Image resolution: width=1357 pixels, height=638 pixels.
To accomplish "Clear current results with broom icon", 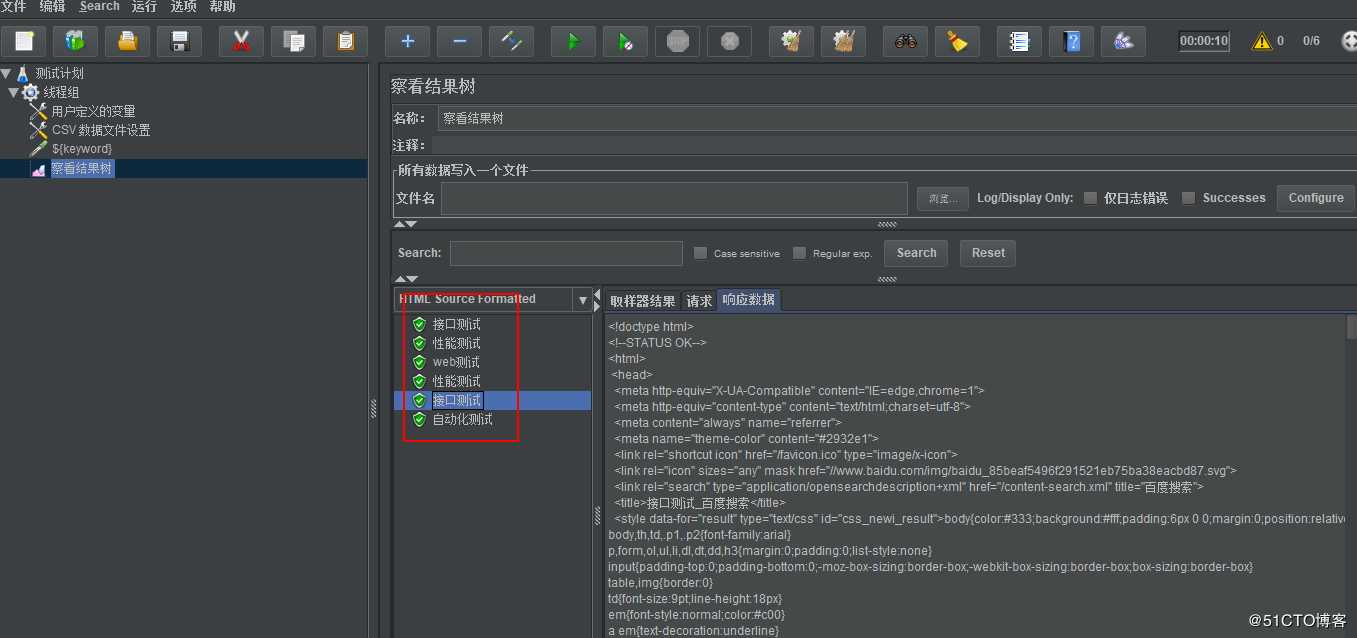I will [x=792, y=41].
